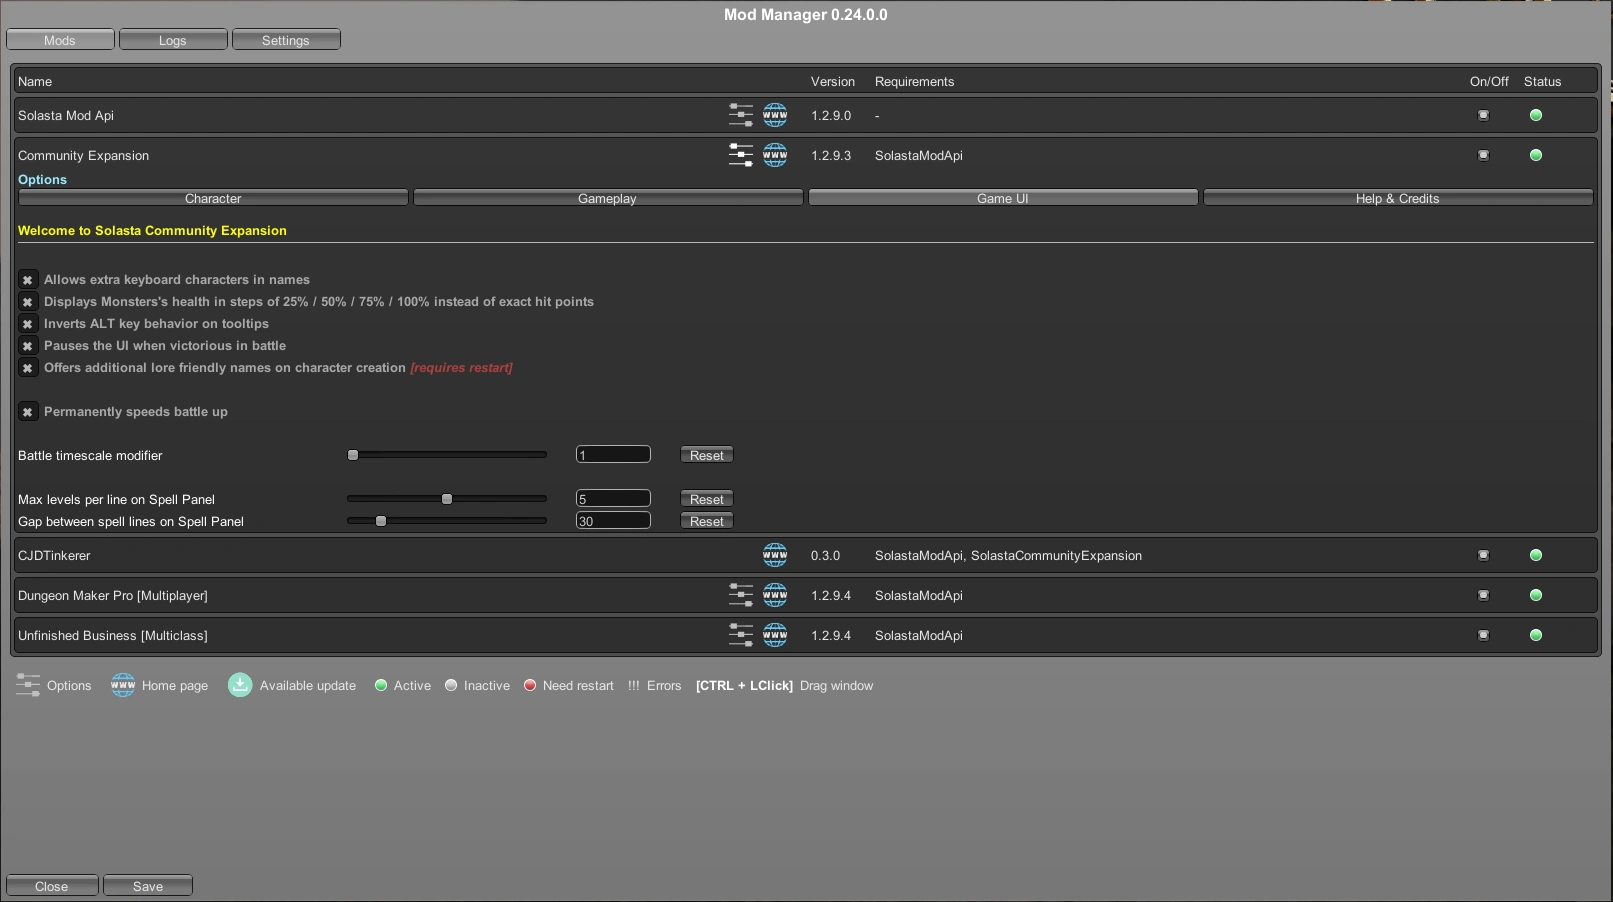This screenshot has height=902, width=1613.
Task: Click the Inactive legend grey dot
Action: click(451, 685)
